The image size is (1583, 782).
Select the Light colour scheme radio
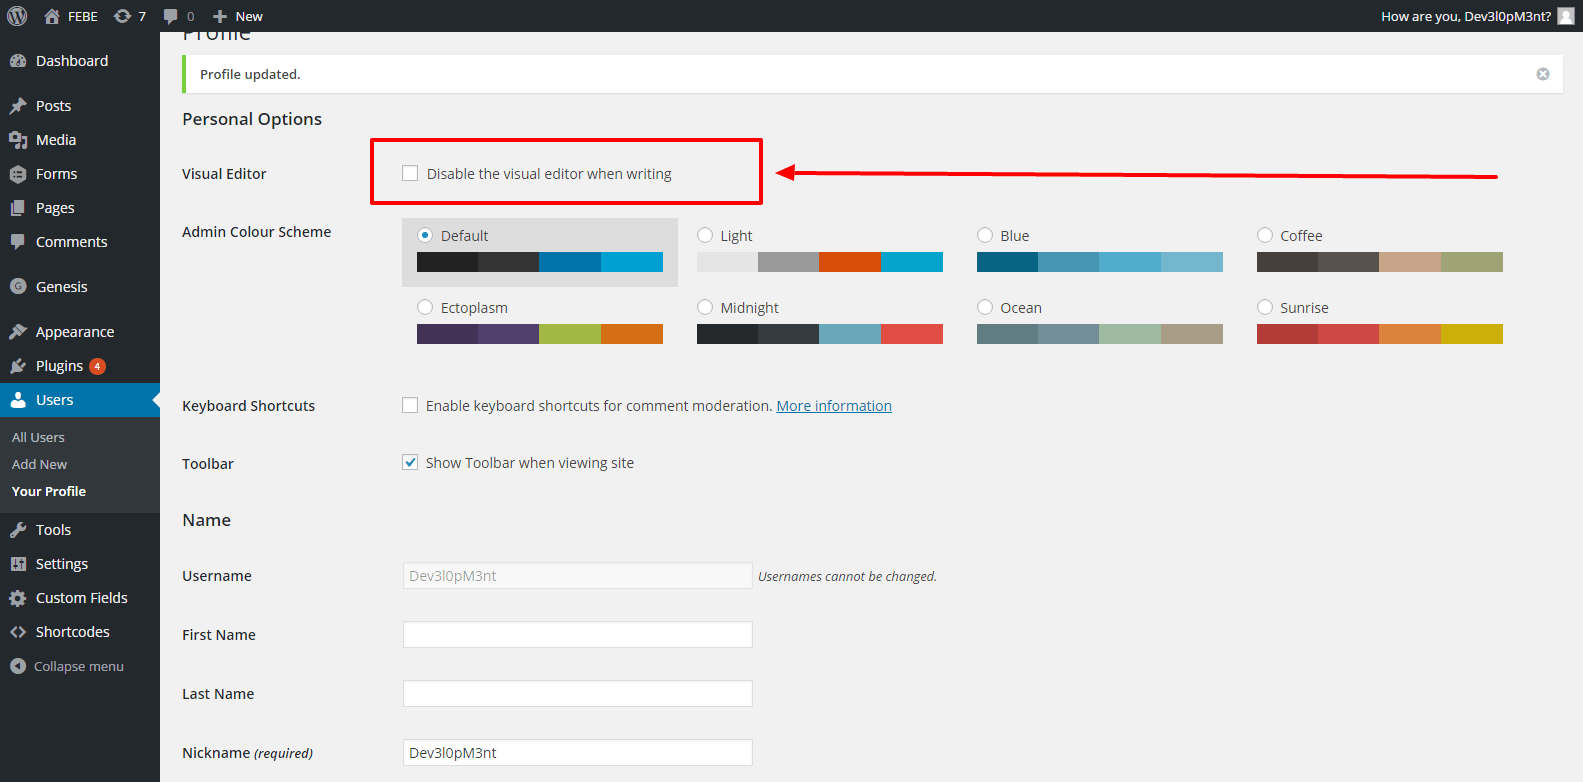point(705,235)
